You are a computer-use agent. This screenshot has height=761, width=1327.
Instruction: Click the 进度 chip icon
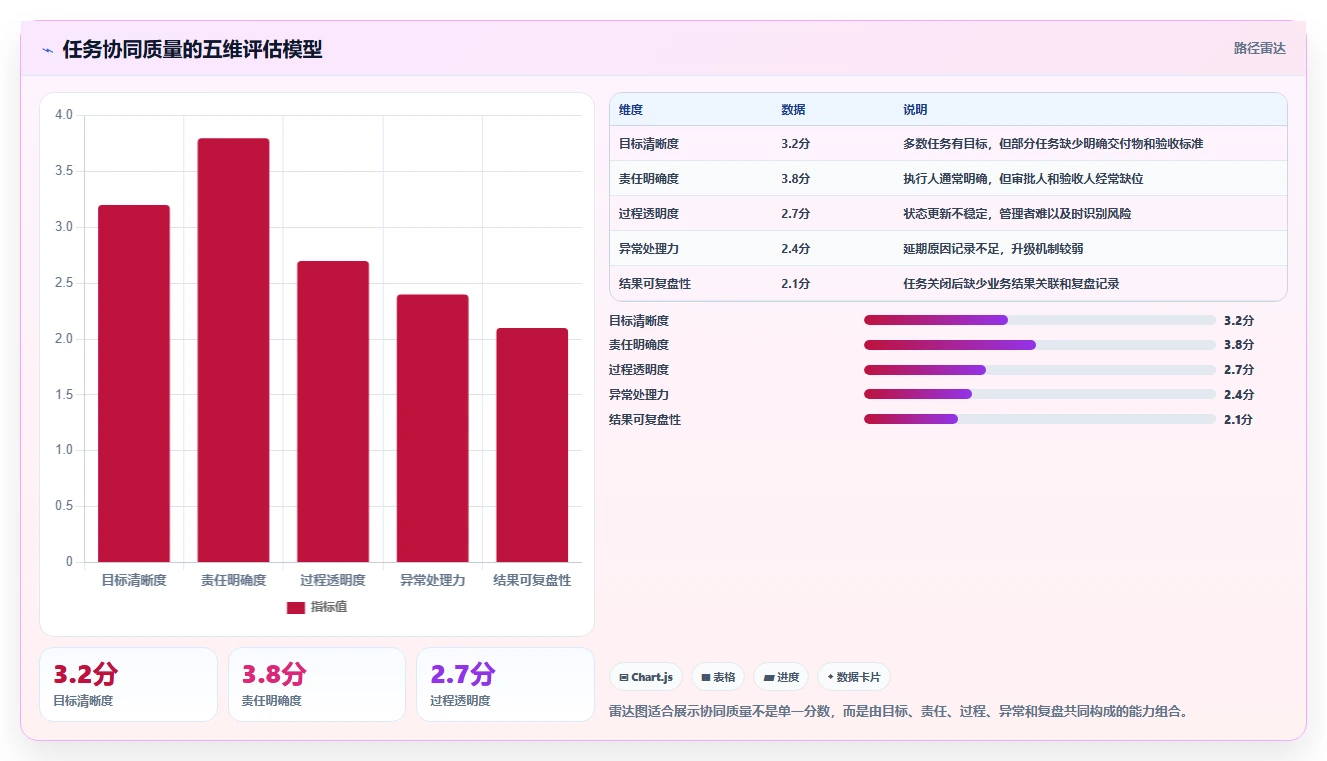[x=768, y=677]
